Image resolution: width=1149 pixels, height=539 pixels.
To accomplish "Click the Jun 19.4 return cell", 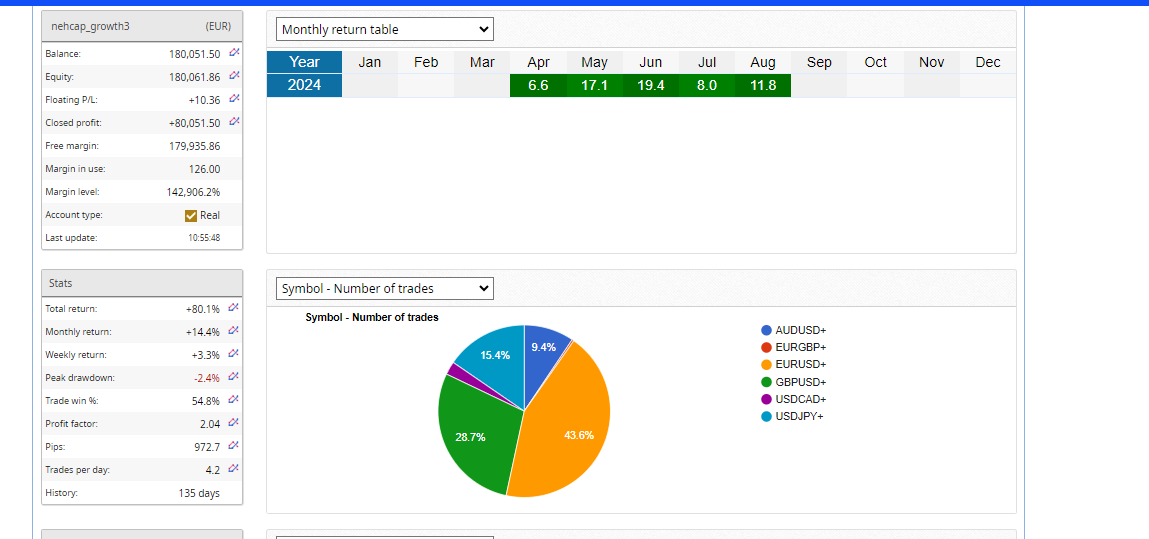I will [x=650, y=85].
